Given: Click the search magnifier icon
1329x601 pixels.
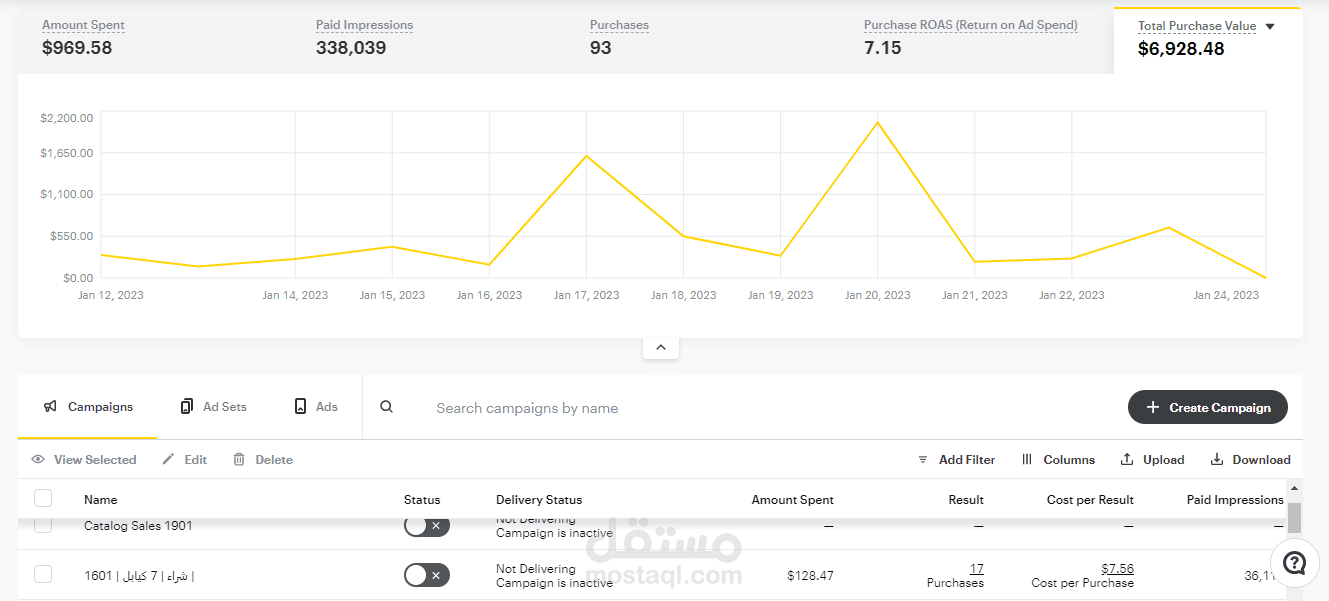Looking at the screenshot, I should 387,406.
